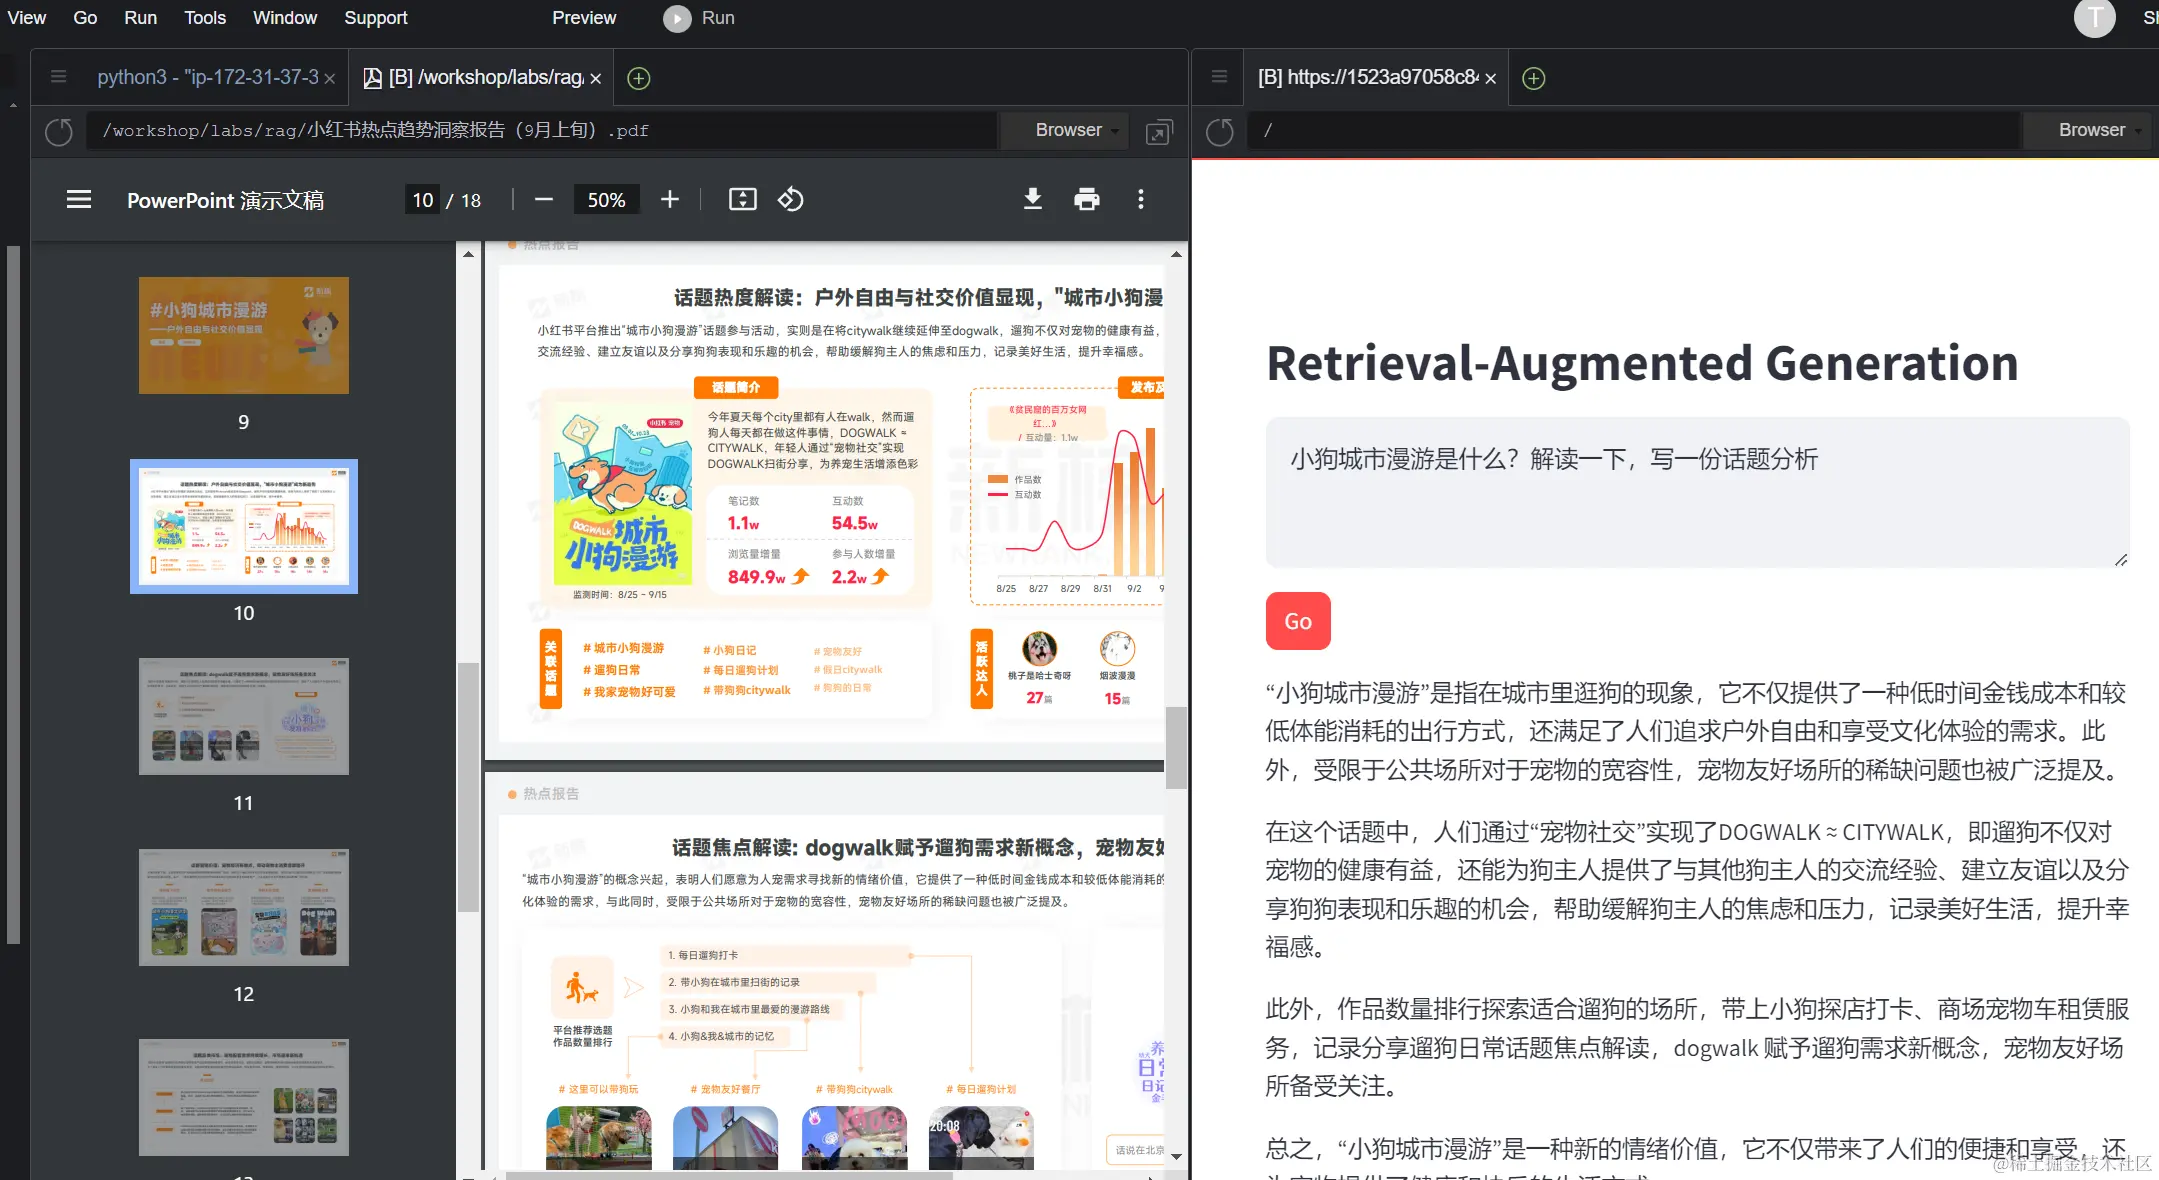Open the Tools menu
Viewport: 2159px width, 1180px height.
tap(205, 18)
